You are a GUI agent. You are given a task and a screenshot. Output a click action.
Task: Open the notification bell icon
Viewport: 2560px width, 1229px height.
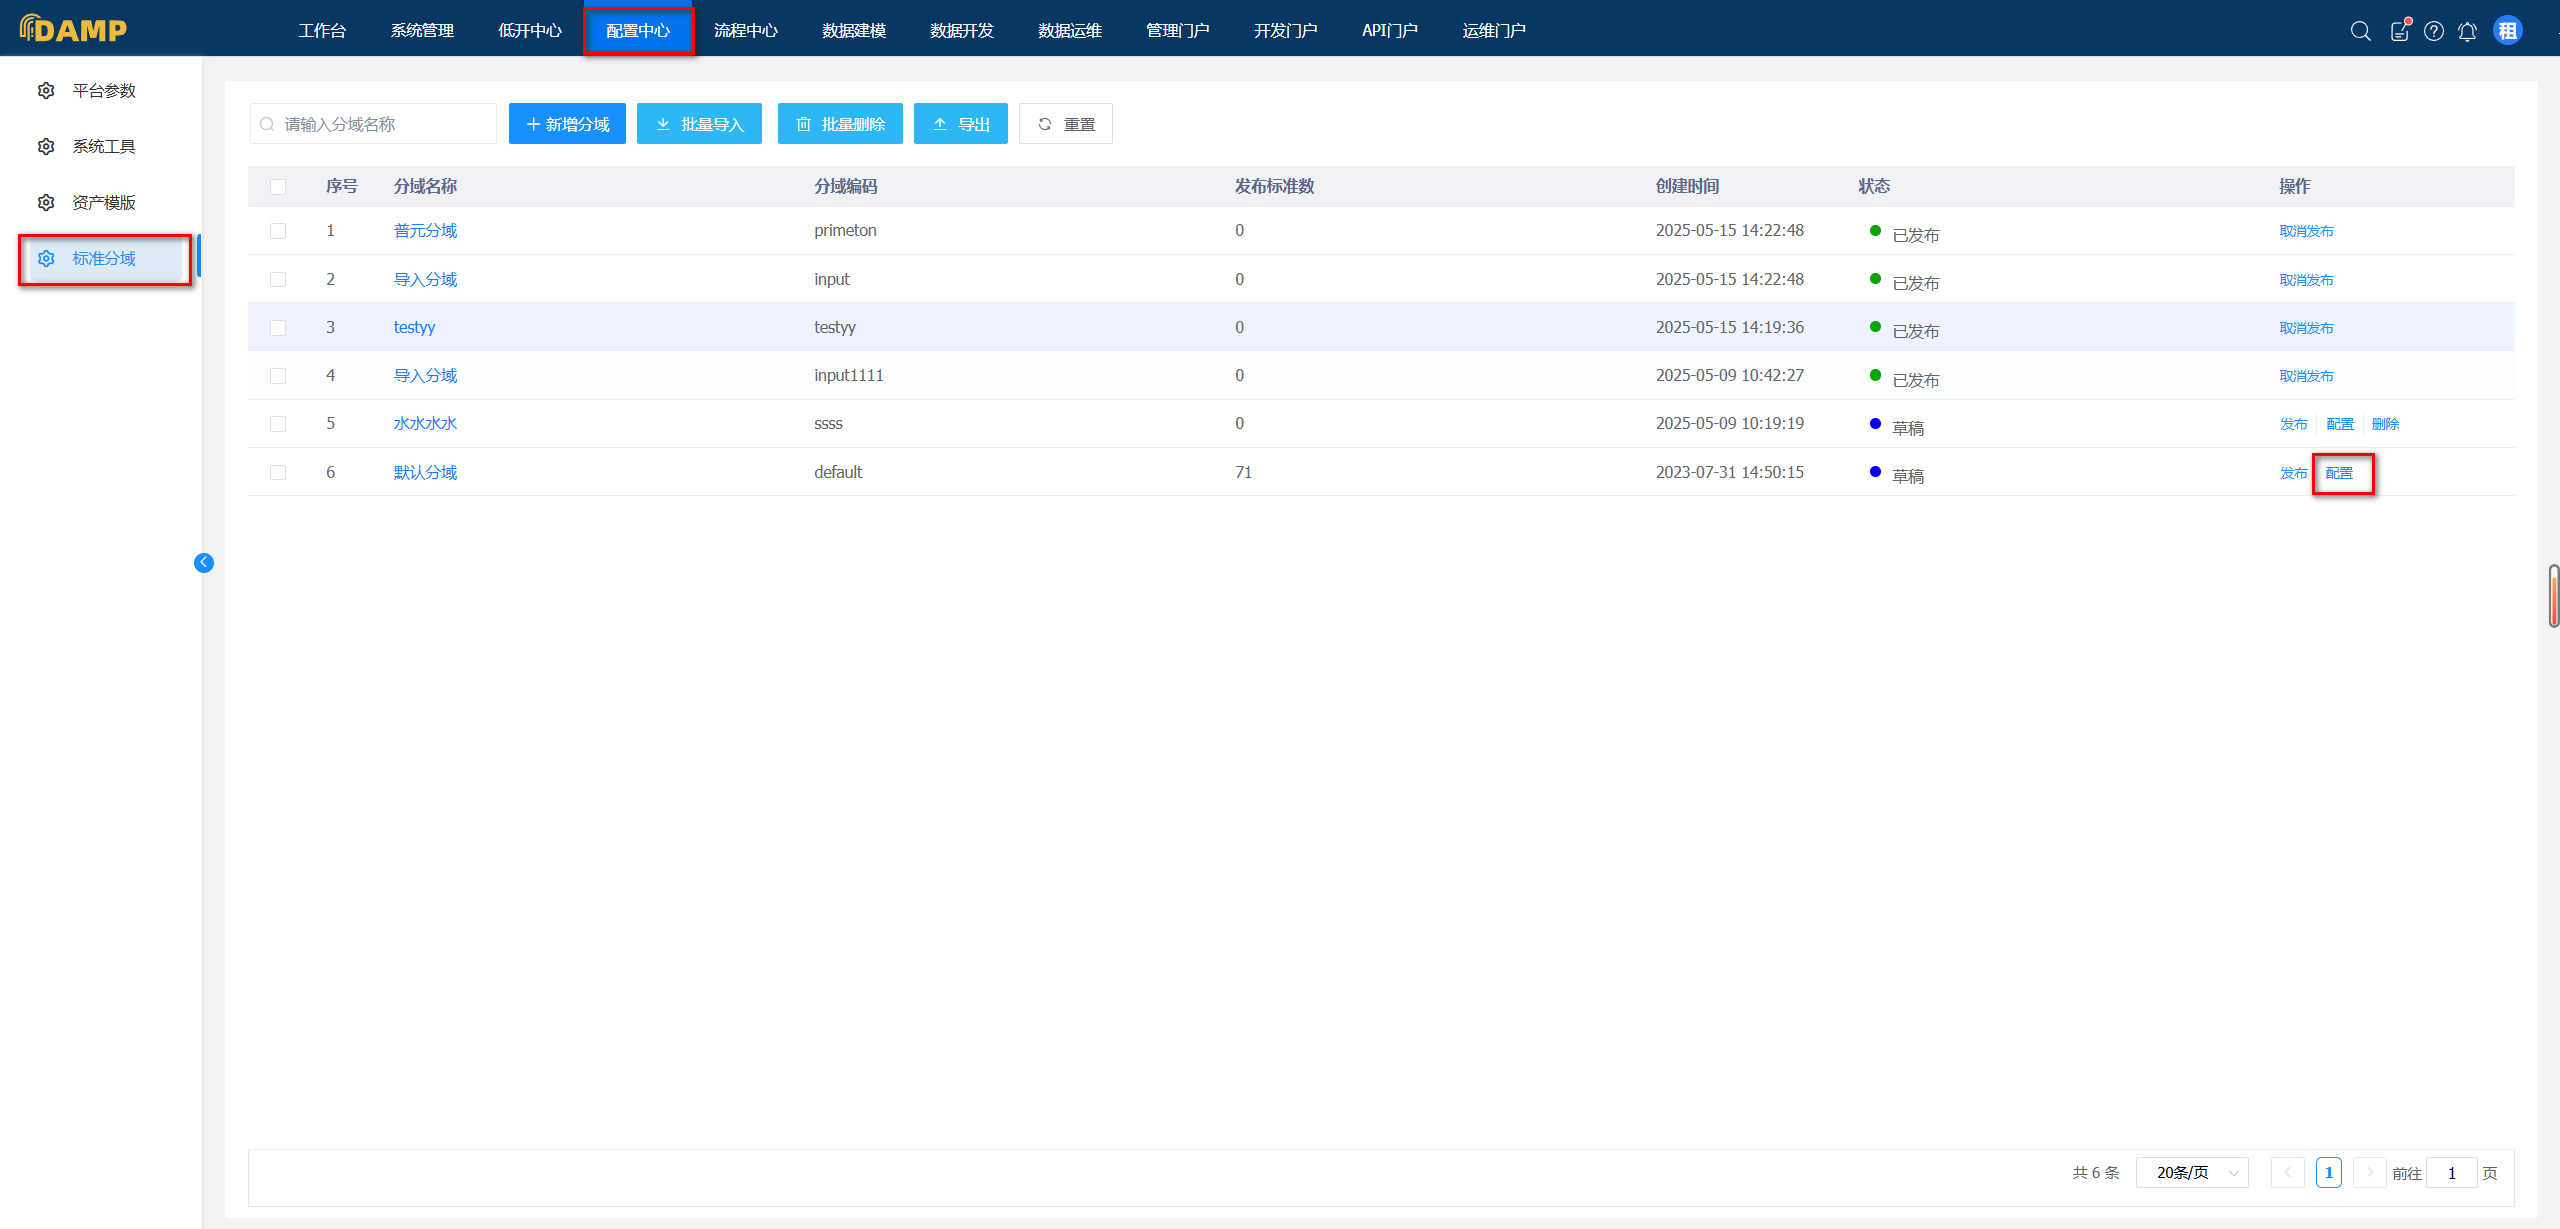[x=2467, y=31]
